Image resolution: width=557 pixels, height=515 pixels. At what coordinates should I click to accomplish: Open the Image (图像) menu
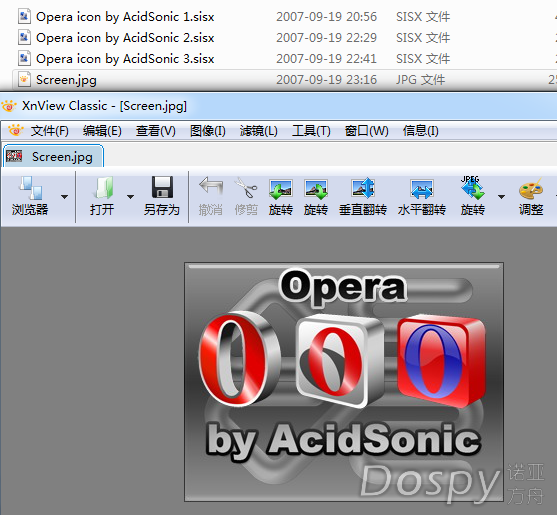point(207,131)
